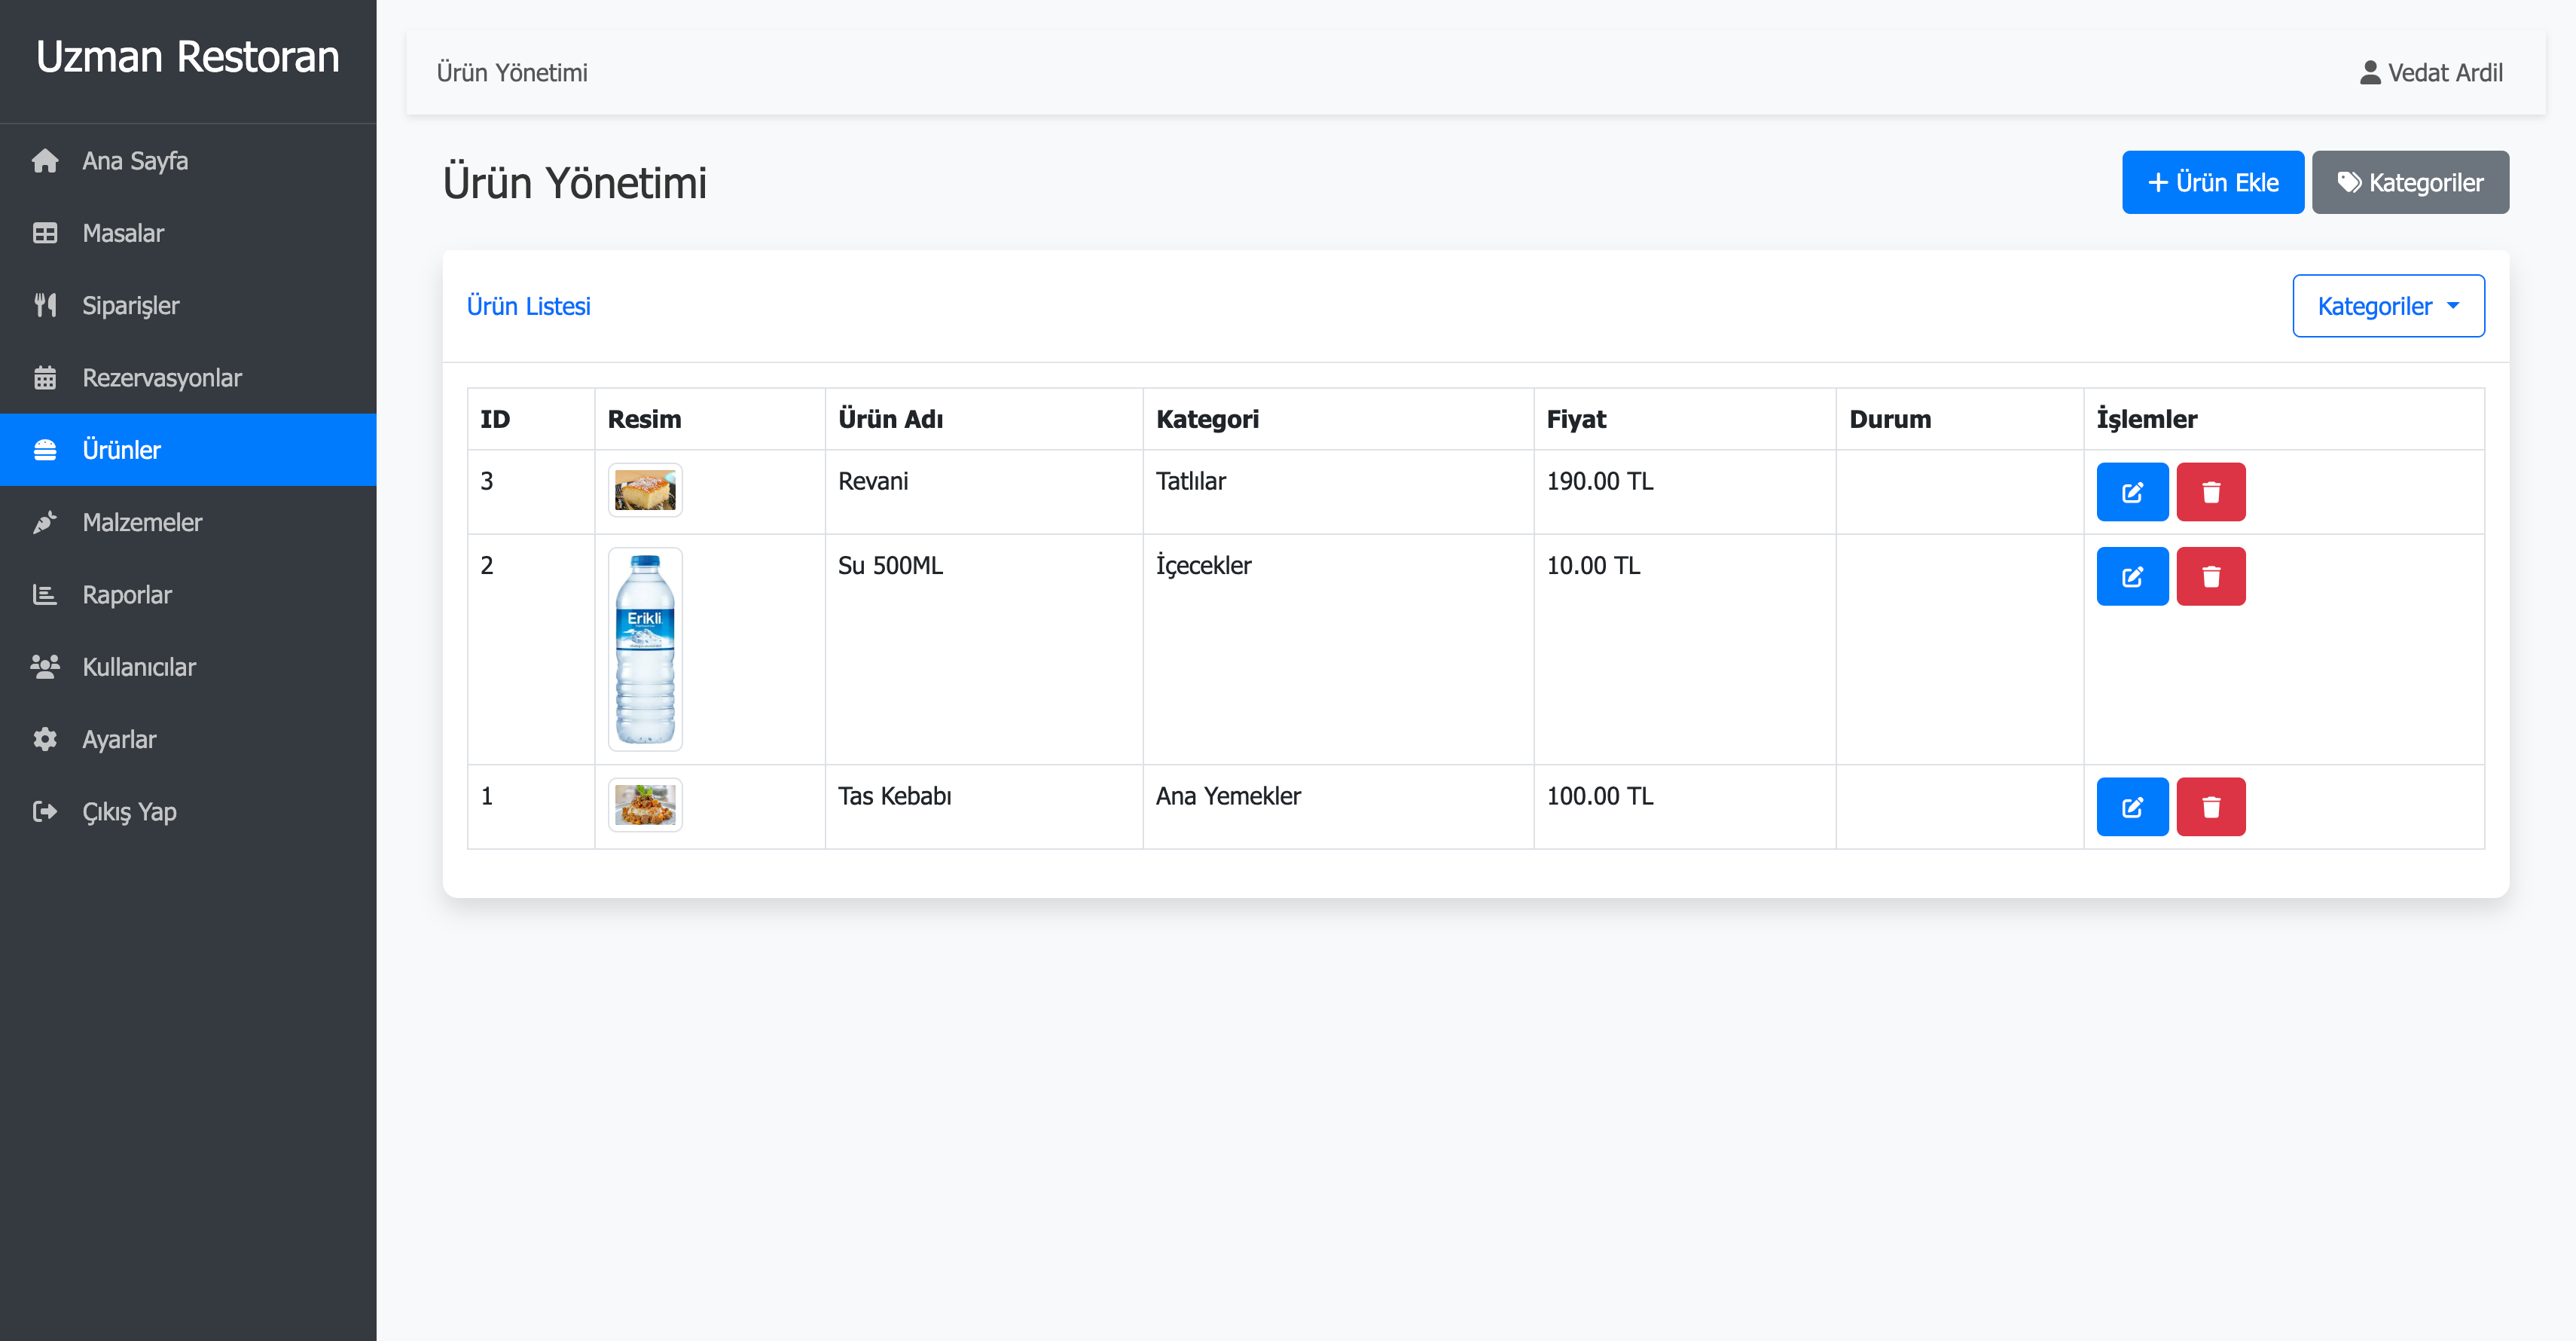The width and height of the screenshot is (2576, 1341).
Task: Delete Tas Kebabı with trash button
Action: [2210, 806]
